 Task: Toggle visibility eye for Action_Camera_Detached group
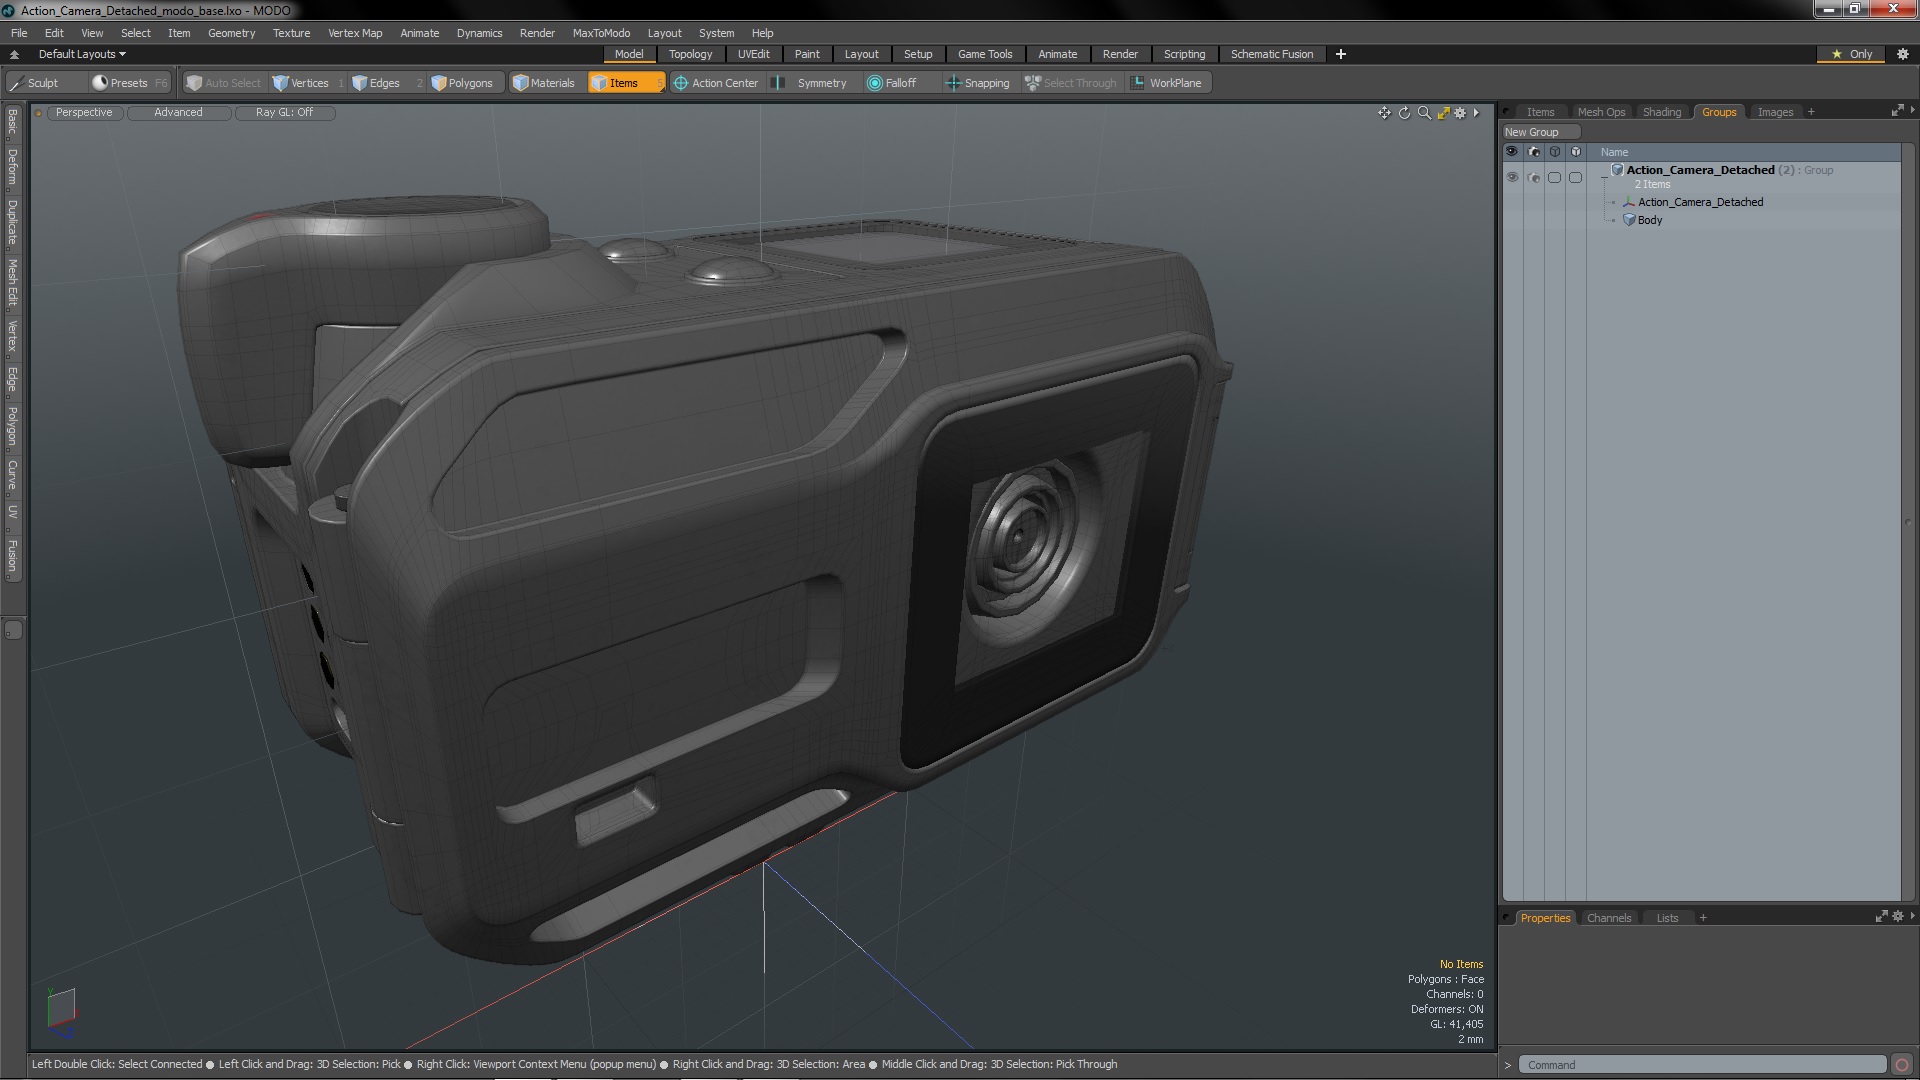tap(1512, 177)
